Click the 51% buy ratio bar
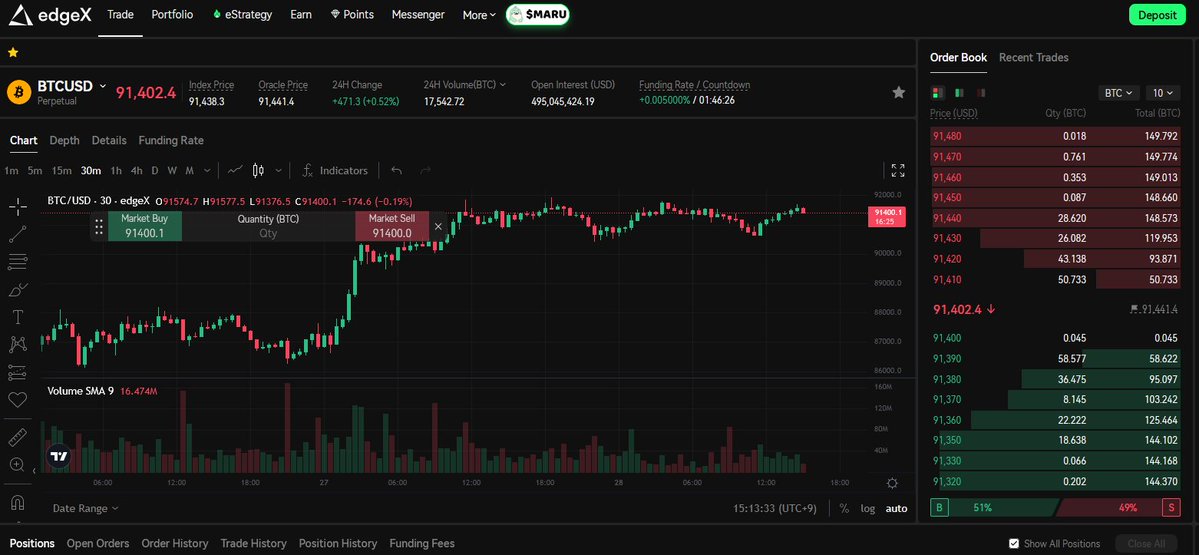 click(993, 507)
